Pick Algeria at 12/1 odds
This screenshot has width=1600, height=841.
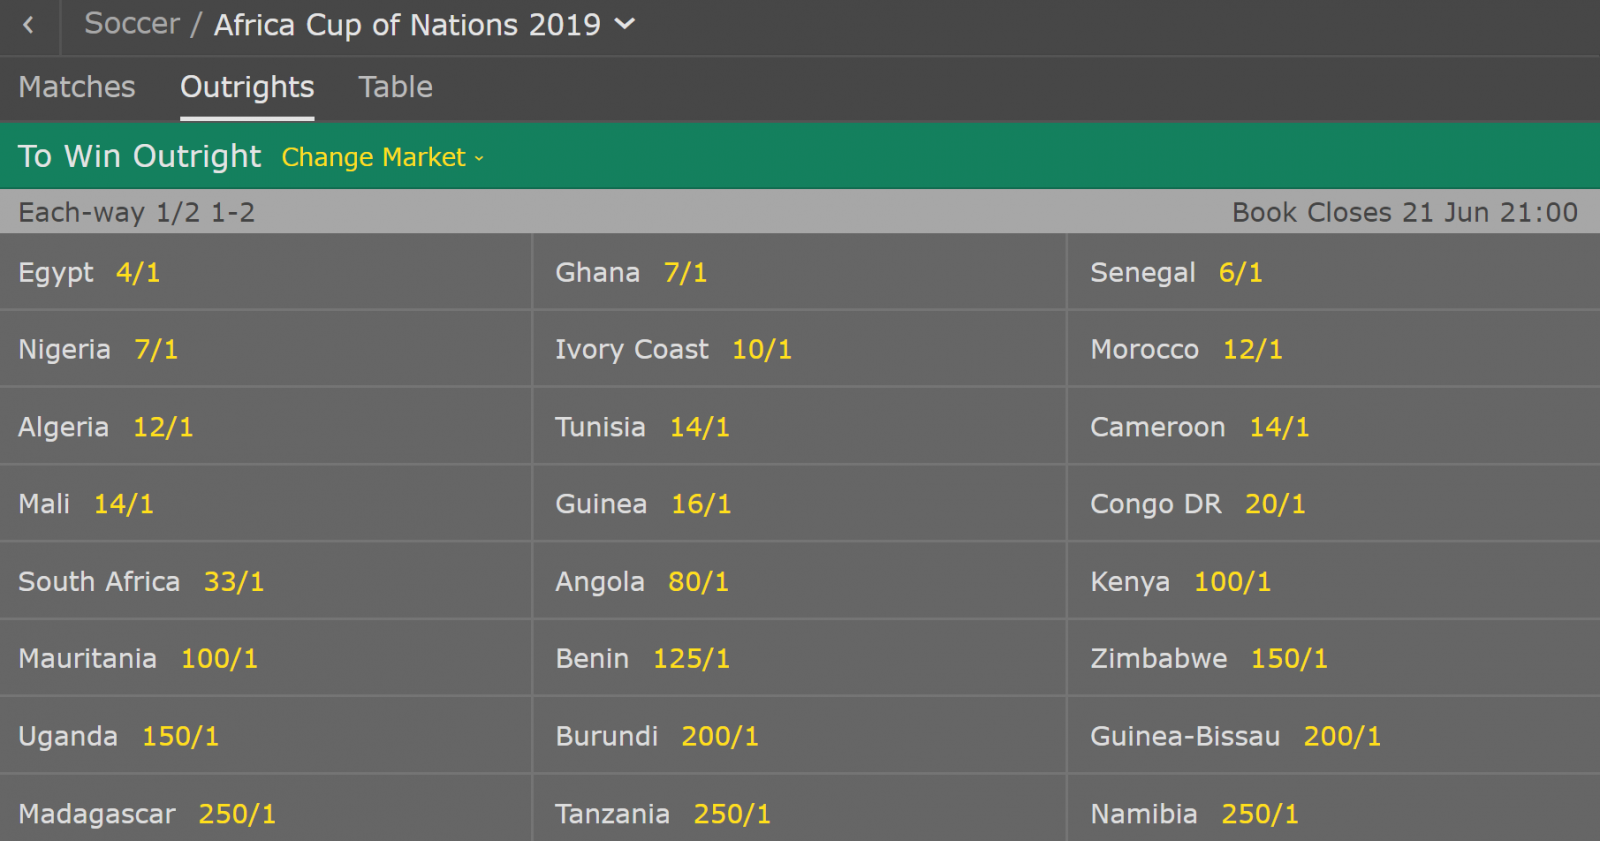(x=163, y=428)
